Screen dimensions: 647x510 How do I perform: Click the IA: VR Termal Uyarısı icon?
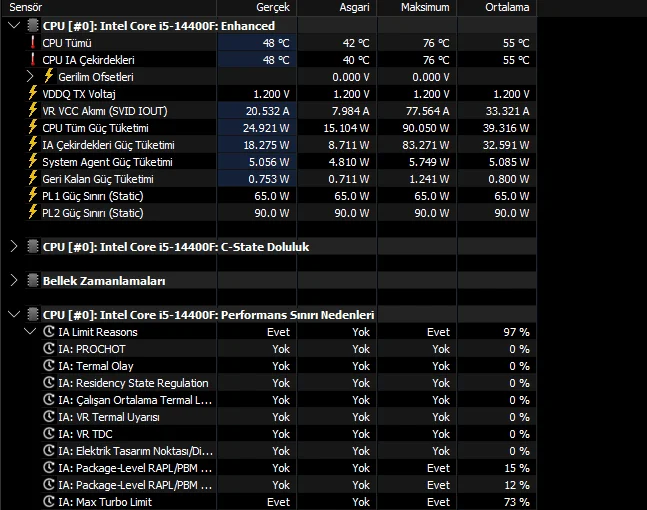point(49,416)
